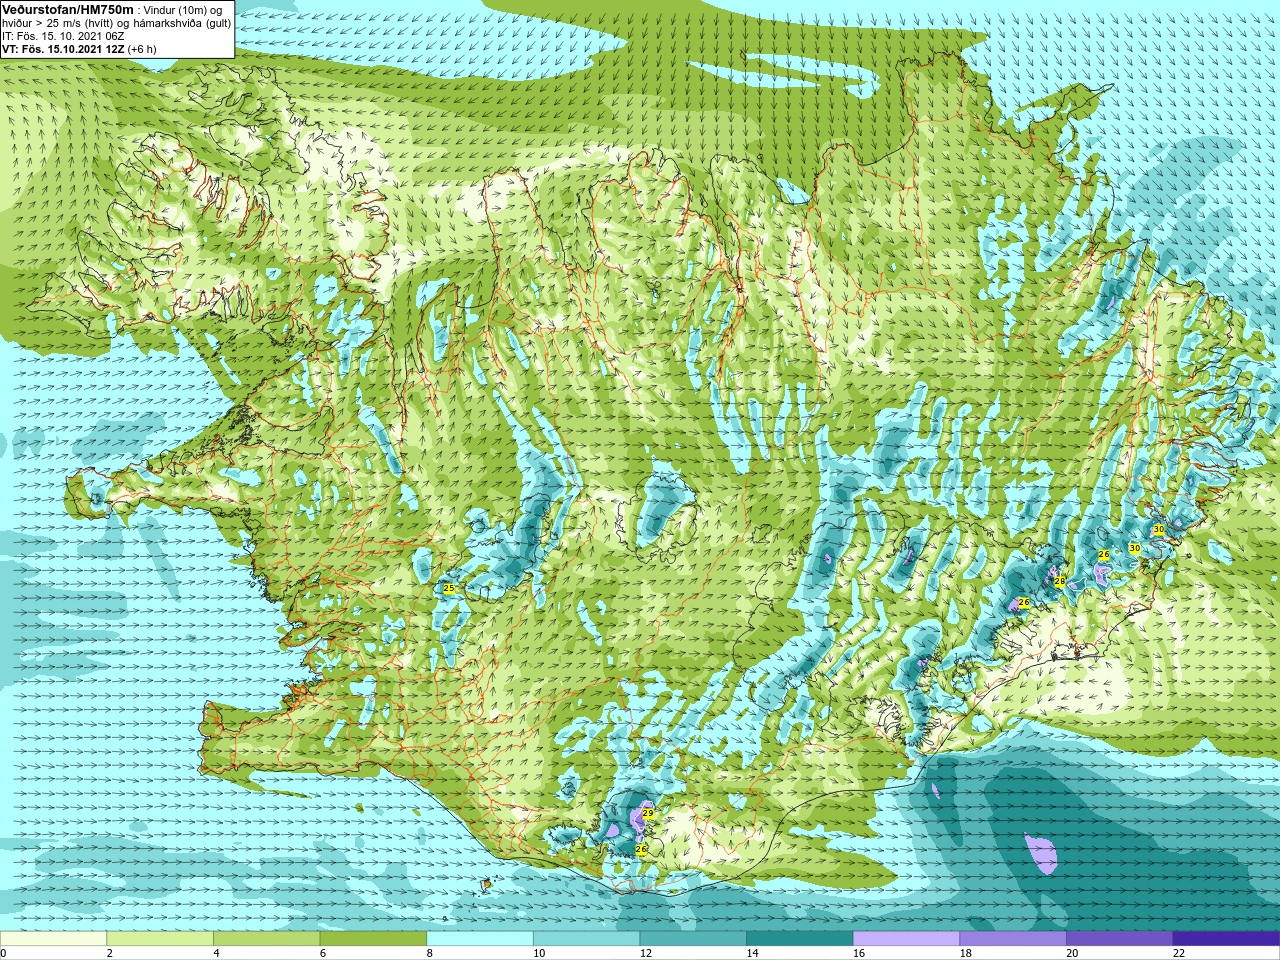The image size is (1280, 960).
Task: Click the '6' scale value on the legend
Action: pos(323,953)
